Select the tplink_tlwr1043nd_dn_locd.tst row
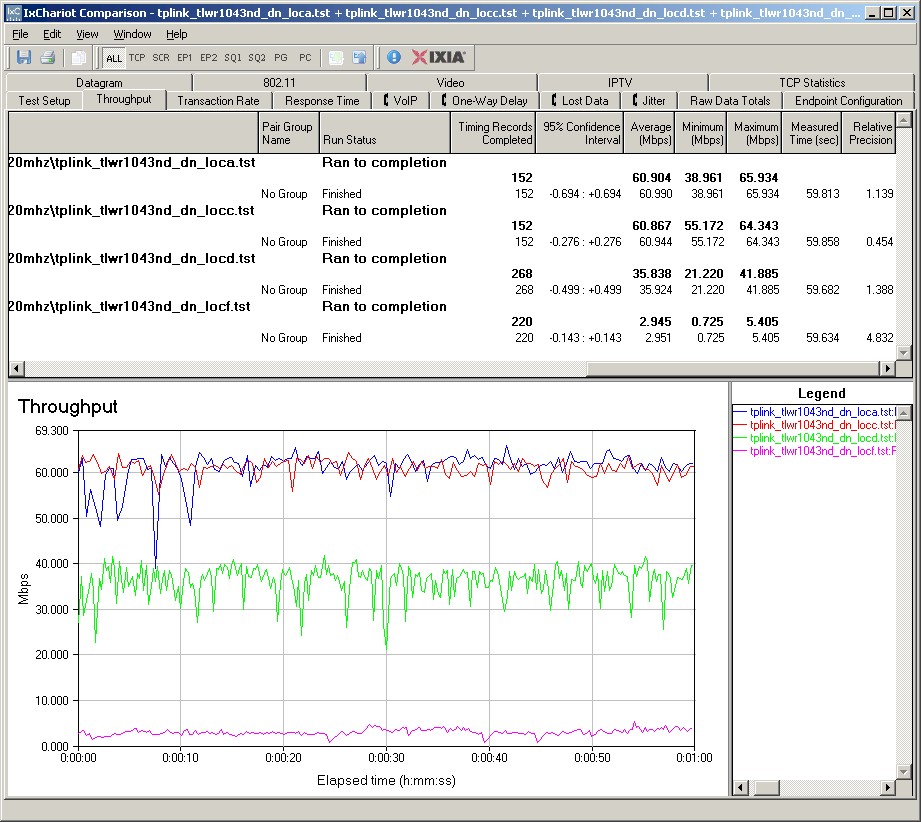 [452, 259]
